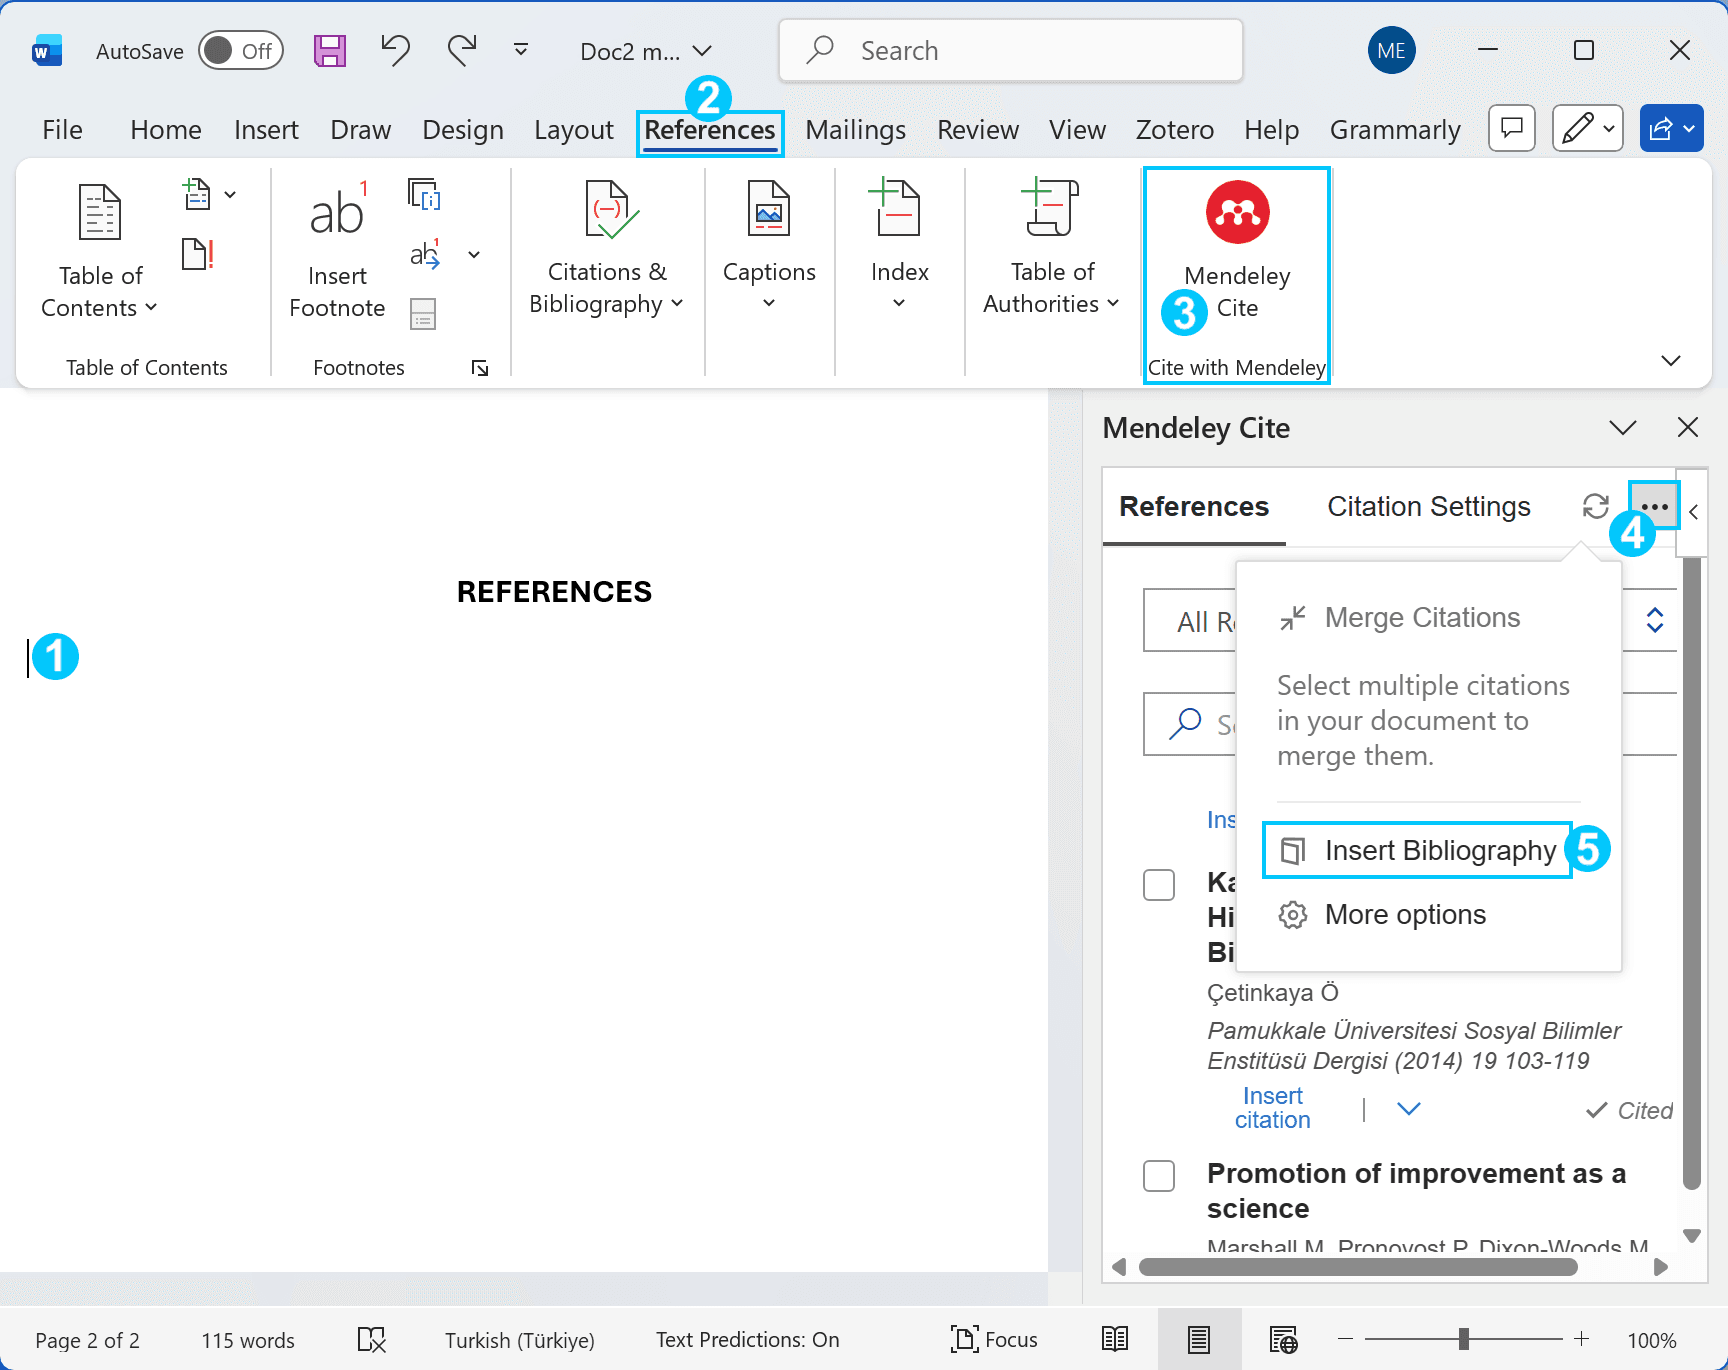The height and width of the screenshot is (1370, 1728).
Task: Insert a Footnote
Action: point(337,251)
